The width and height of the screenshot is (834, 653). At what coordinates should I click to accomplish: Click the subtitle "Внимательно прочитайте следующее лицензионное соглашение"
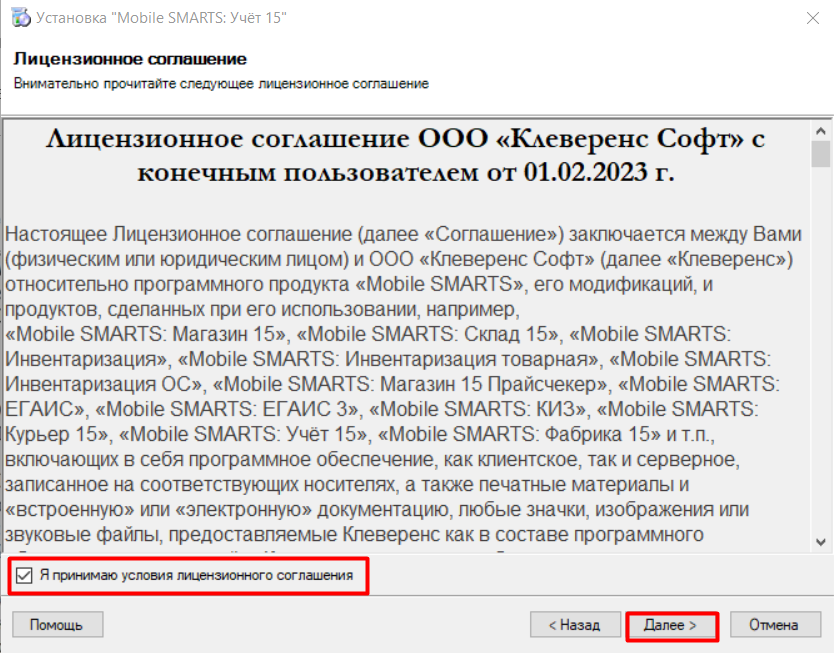point(221,84)
